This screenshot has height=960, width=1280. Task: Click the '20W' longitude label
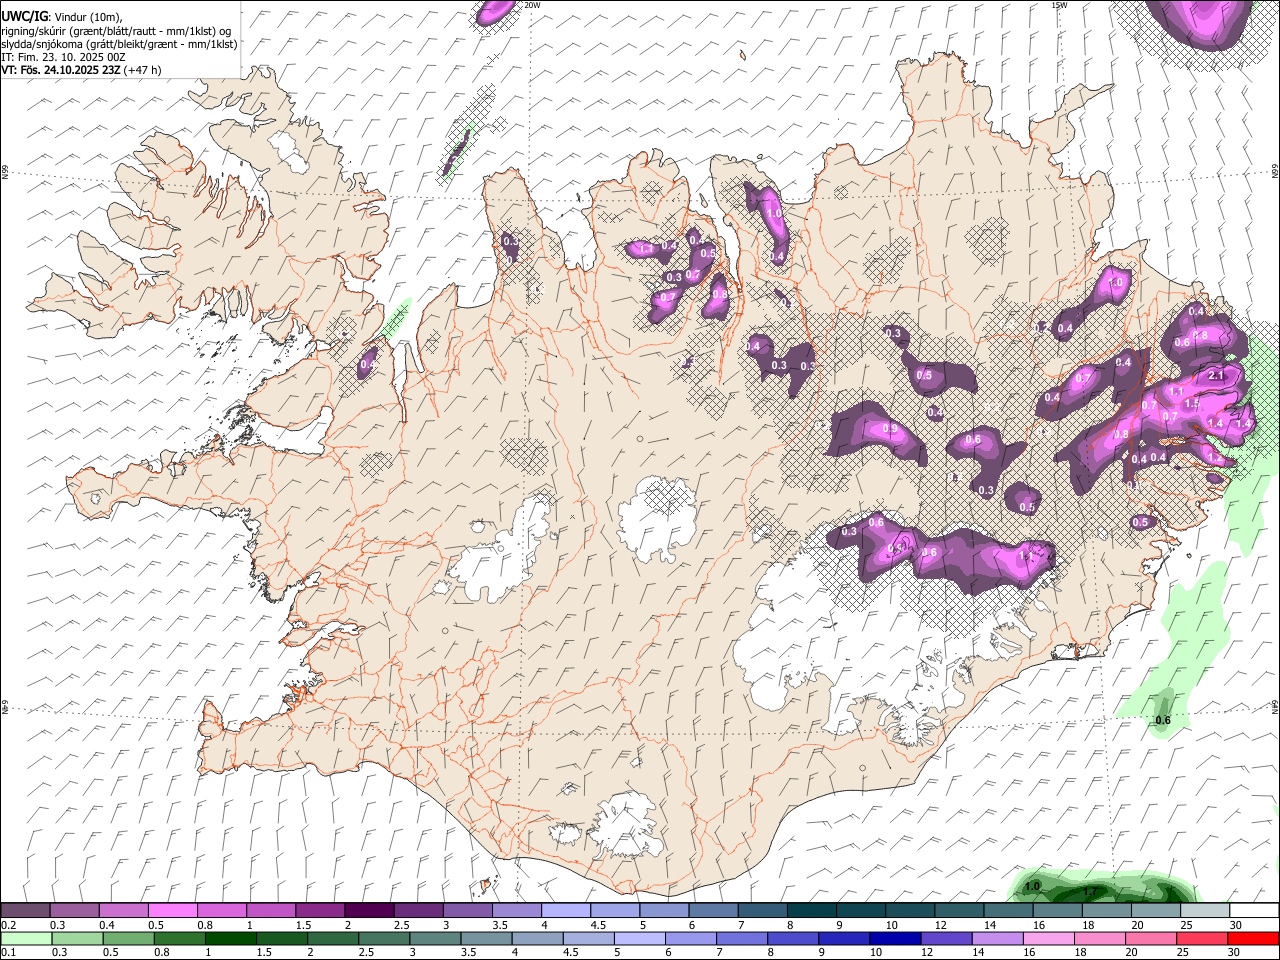click(532, 5)
